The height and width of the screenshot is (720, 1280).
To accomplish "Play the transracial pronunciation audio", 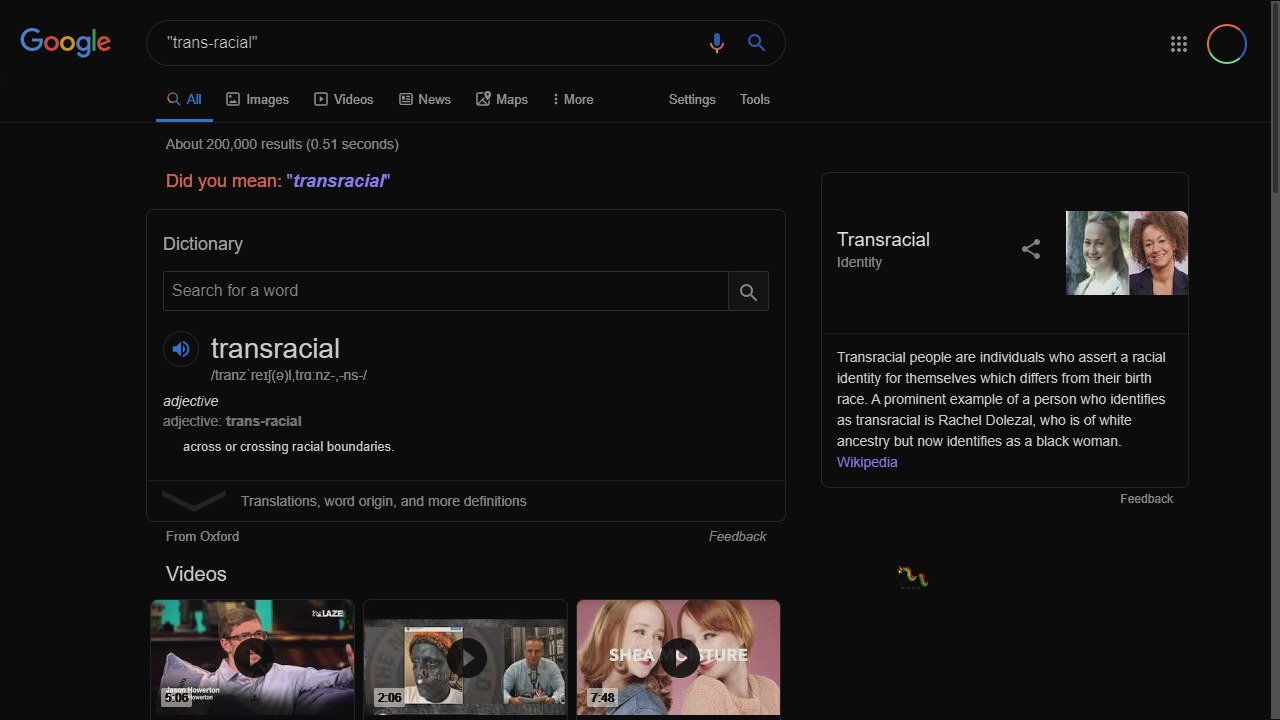I will tap(181, 349).
